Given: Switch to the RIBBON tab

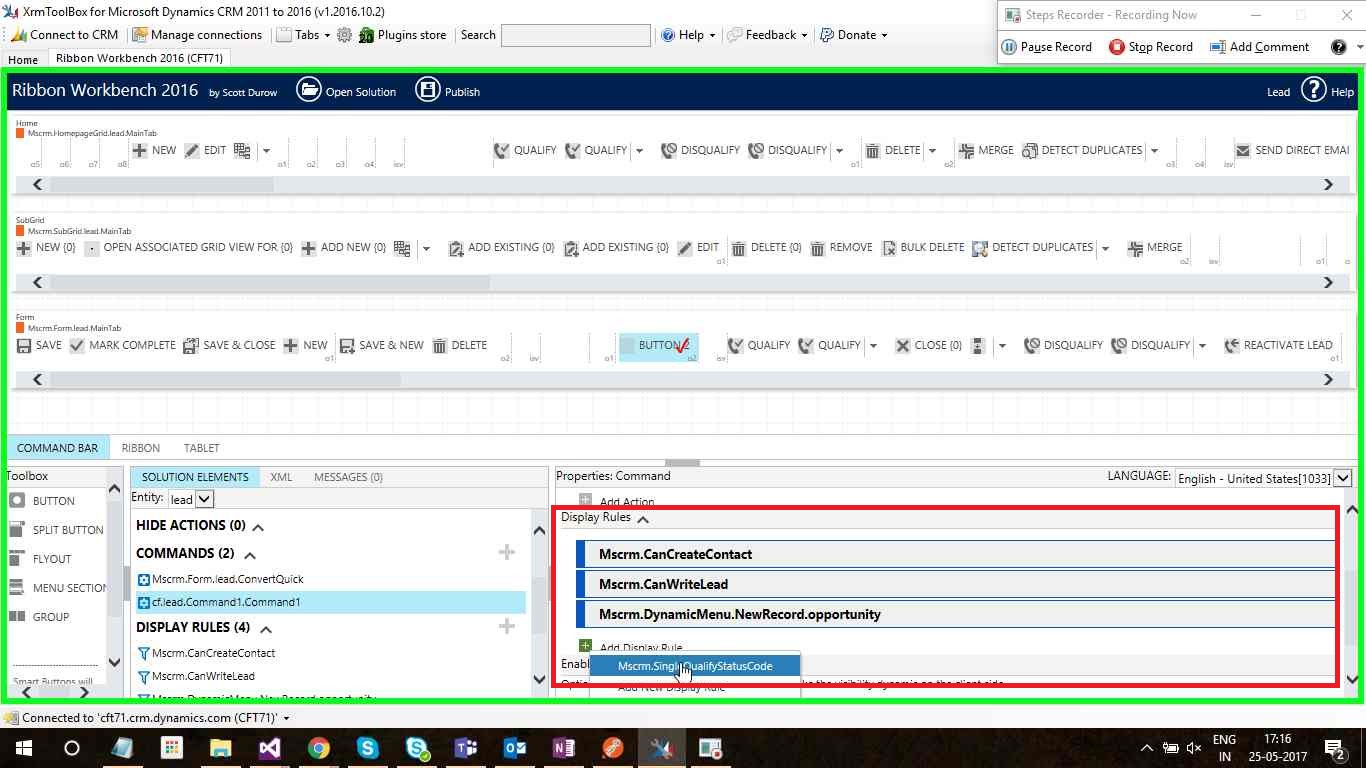Looking at the screenshot, I should 140,448.
